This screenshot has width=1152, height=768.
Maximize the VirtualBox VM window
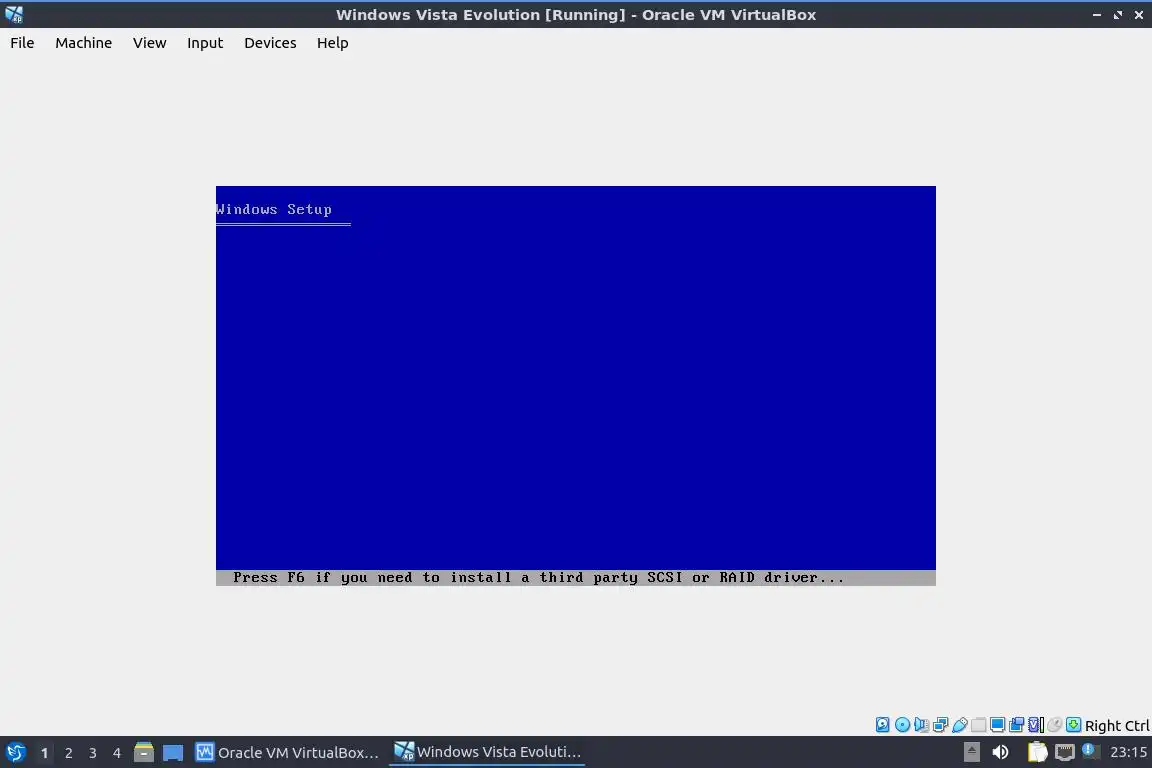1117,15
